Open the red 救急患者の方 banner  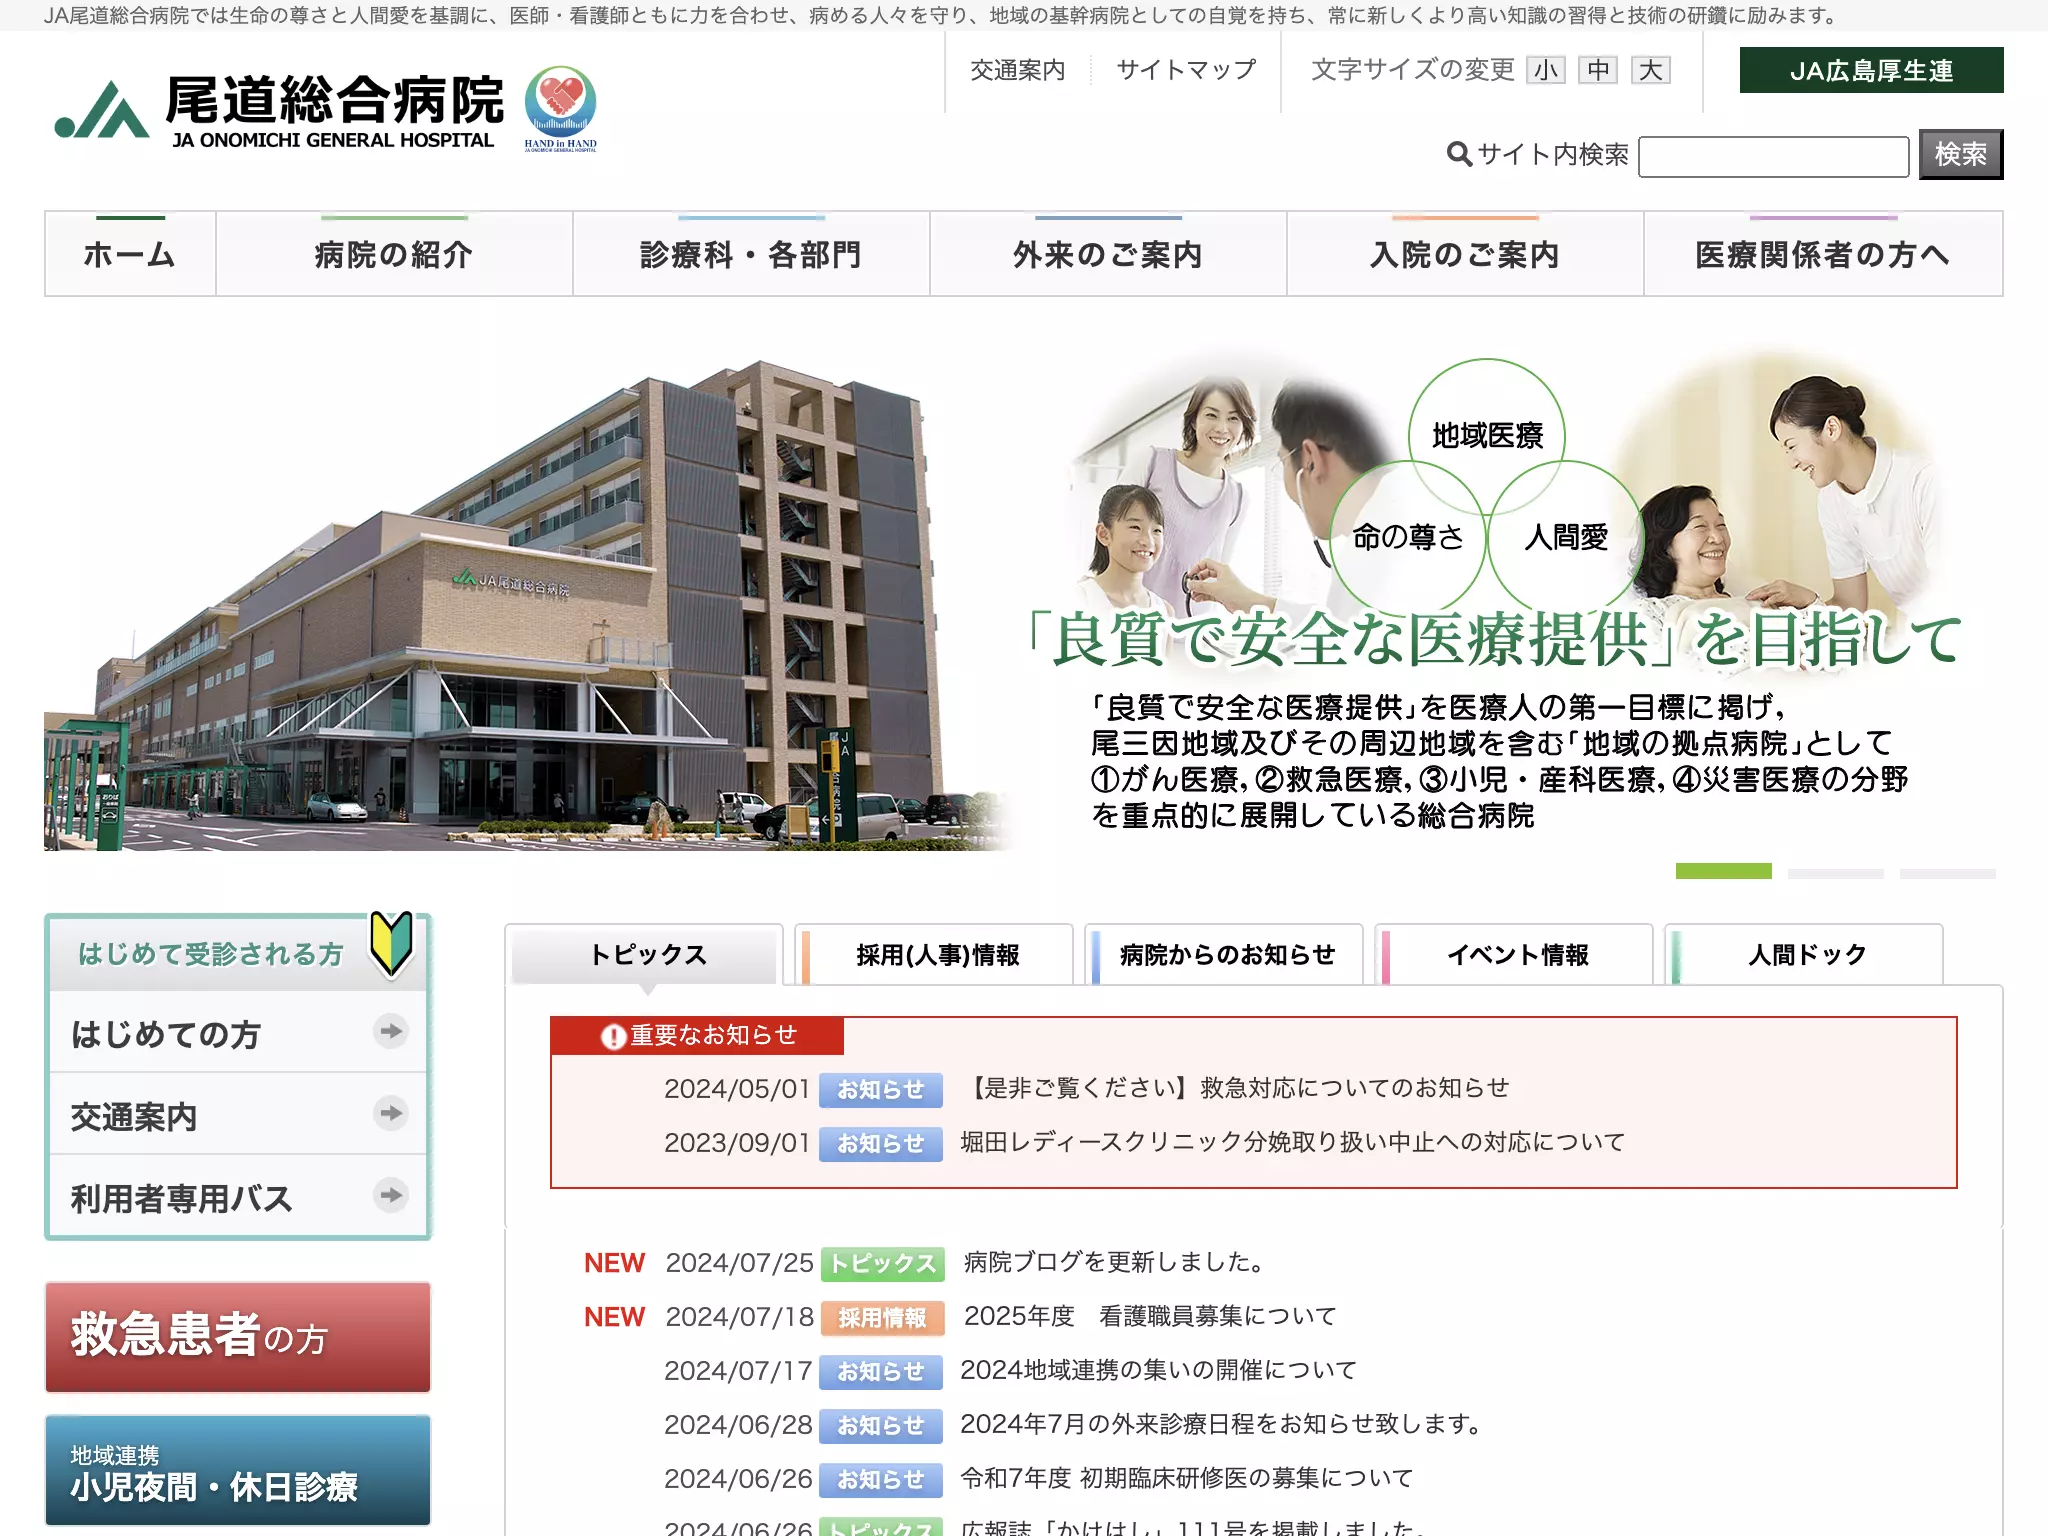pyautogui.click(x=238, y=1336)
